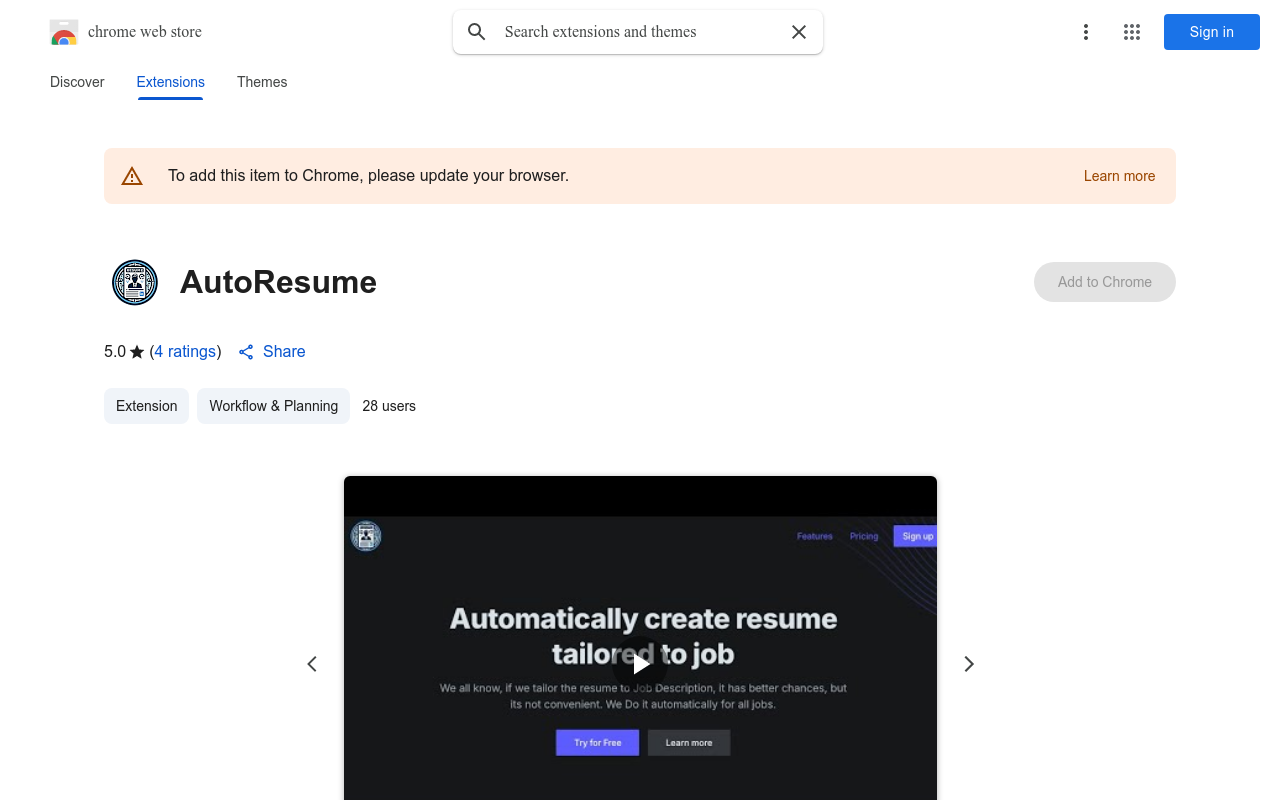The width and height of the screenshot is (1280, 800).
Task: Click Learn more in the video preview
Action: [689, 743]
